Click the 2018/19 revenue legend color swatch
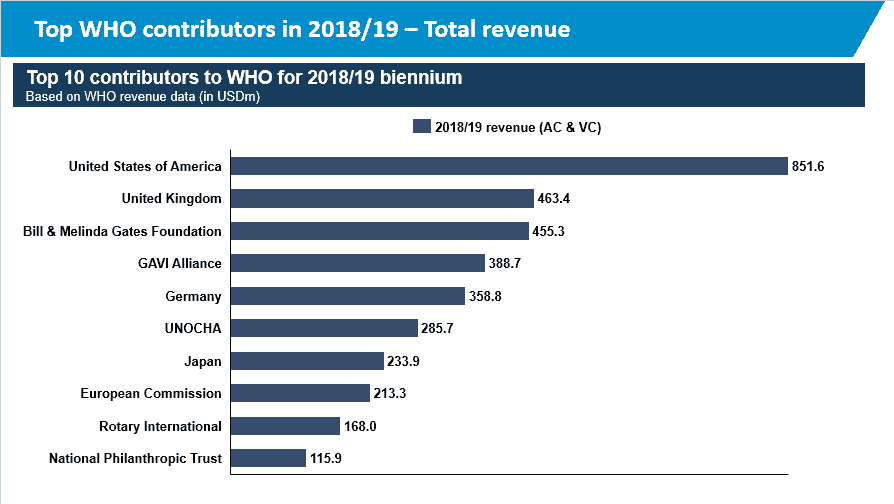This screenshot has width=894, height=504. [421, 126]
